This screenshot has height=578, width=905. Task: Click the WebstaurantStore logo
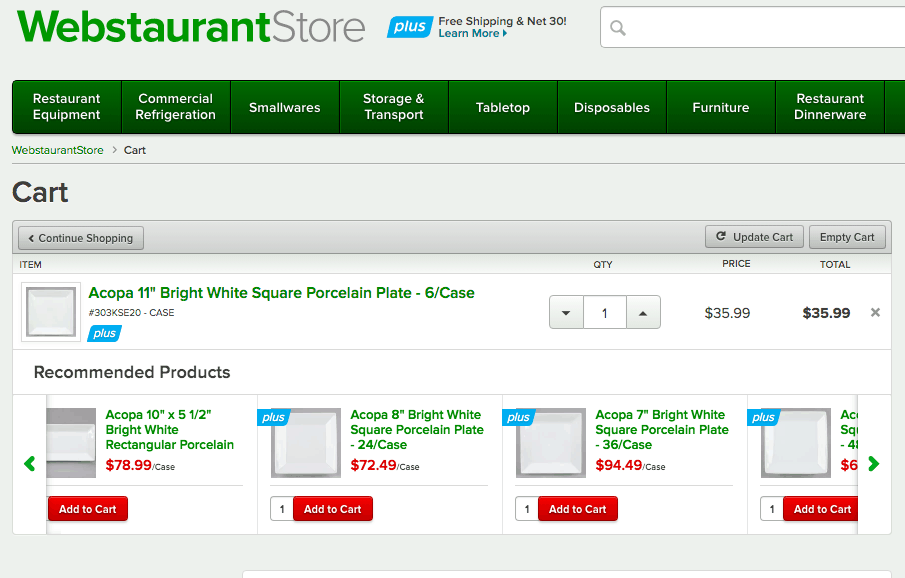tap(191, 27)
